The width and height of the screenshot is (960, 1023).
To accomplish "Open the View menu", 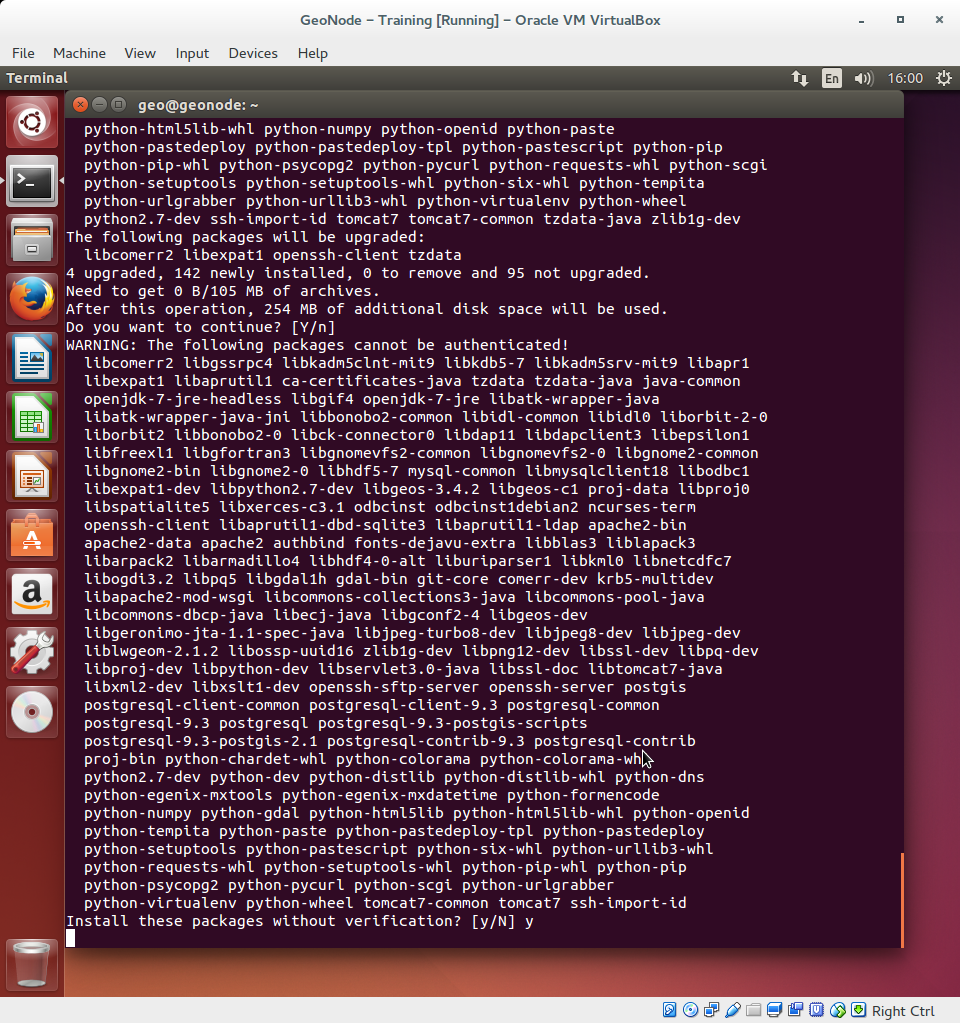I will pos(140,53).
